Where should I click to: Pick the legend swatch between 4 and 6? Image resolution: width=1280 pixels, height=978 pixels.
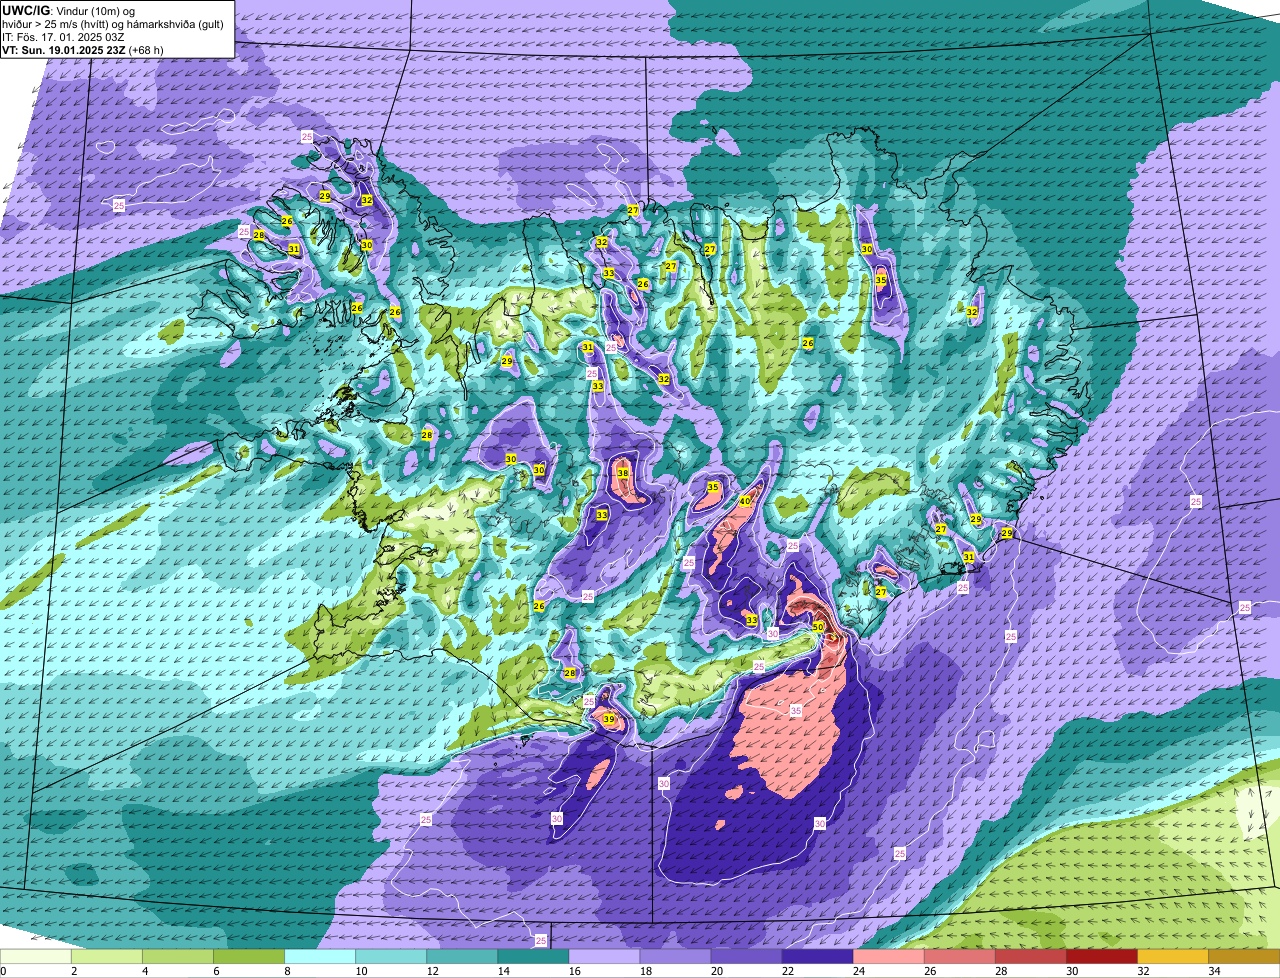click(178, 957)
